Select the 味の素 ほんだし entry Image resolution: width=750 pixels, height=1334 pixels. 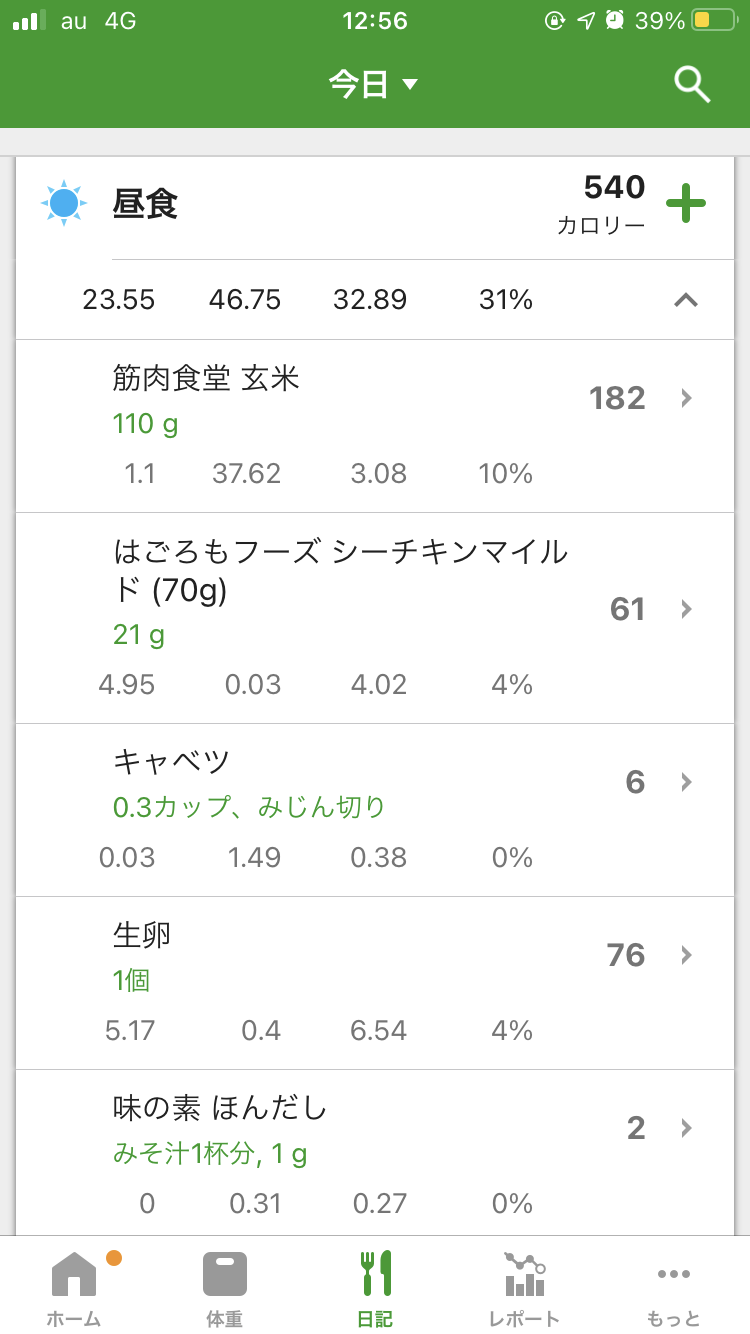(220, 1108)
